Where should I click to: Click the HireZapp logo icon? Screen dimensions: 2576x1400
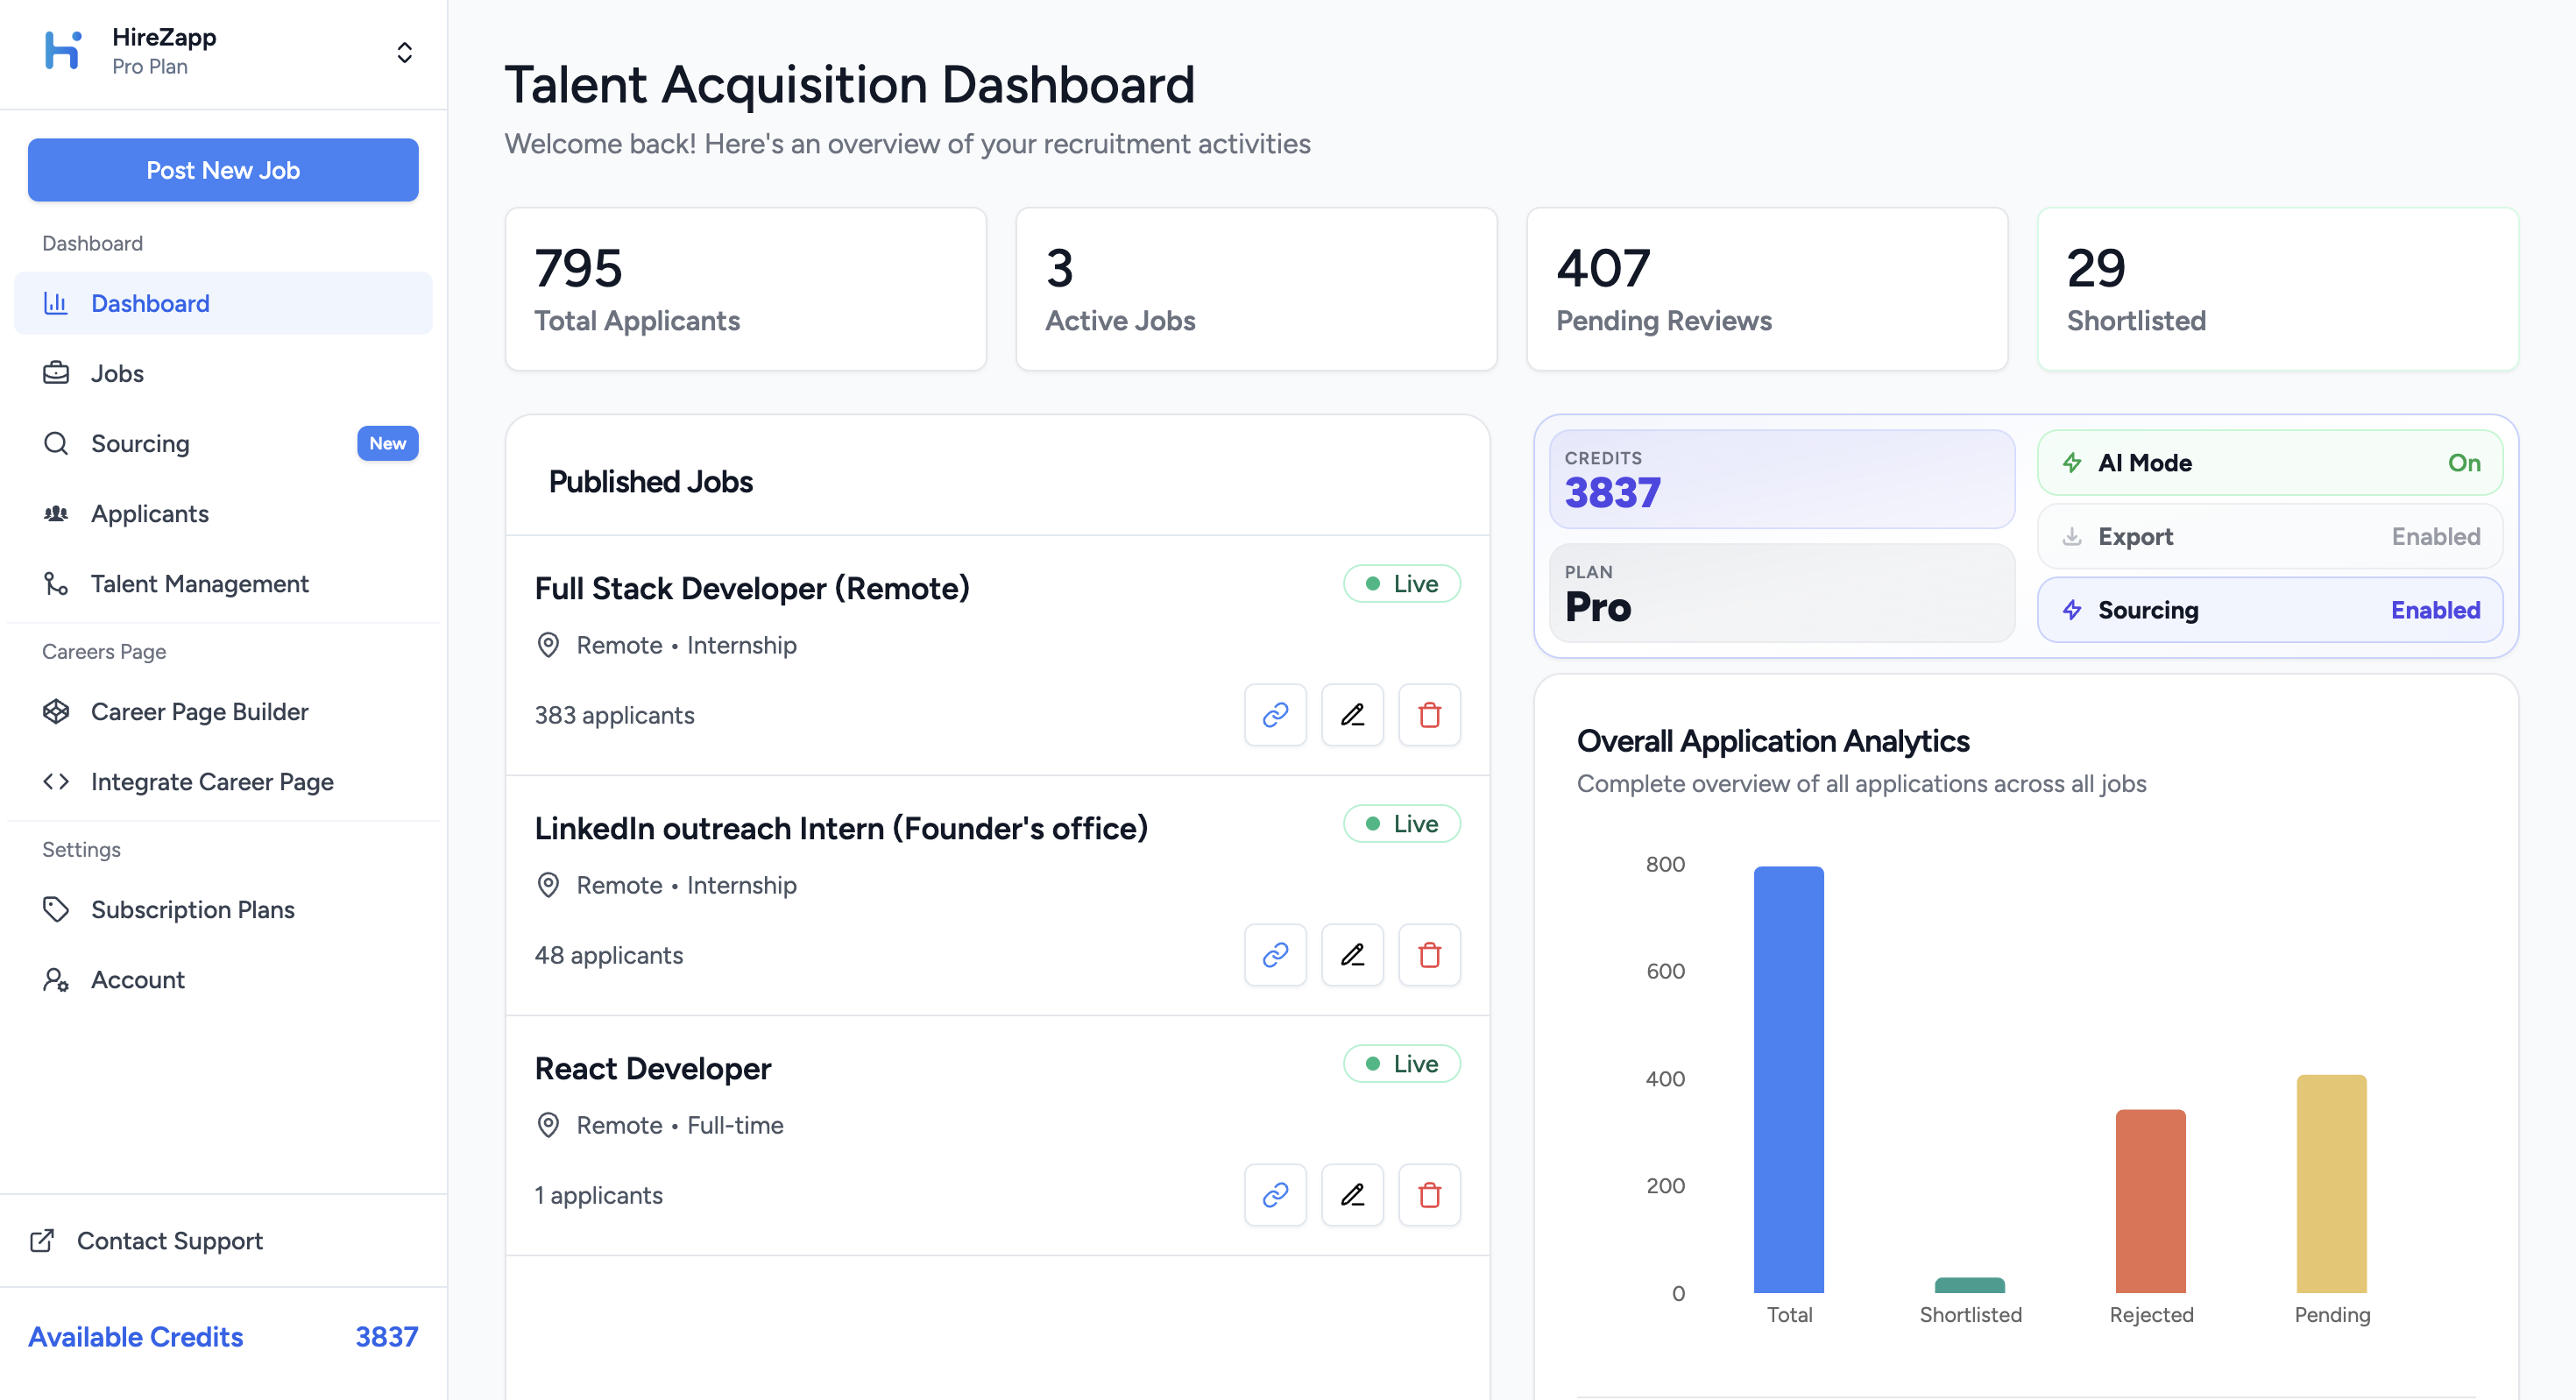click(x=63, y=51)
